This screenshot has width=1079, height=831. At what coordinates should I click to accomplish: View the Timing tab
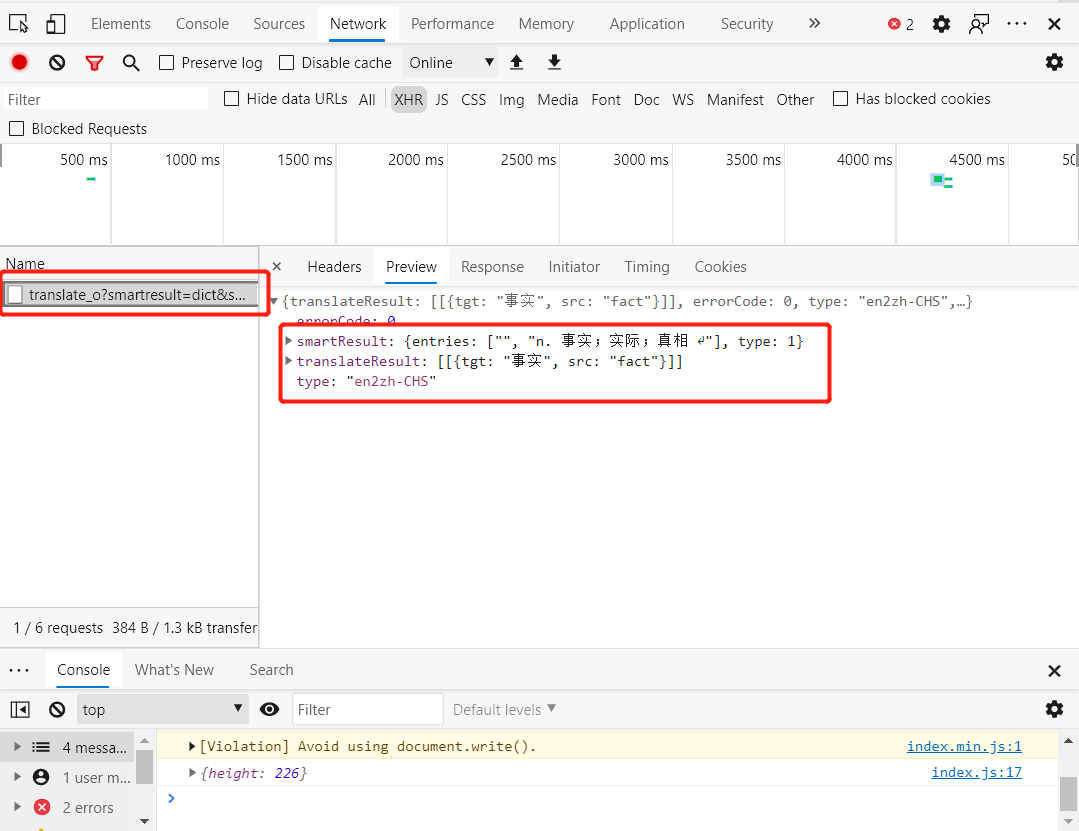[x=647, y=266]
